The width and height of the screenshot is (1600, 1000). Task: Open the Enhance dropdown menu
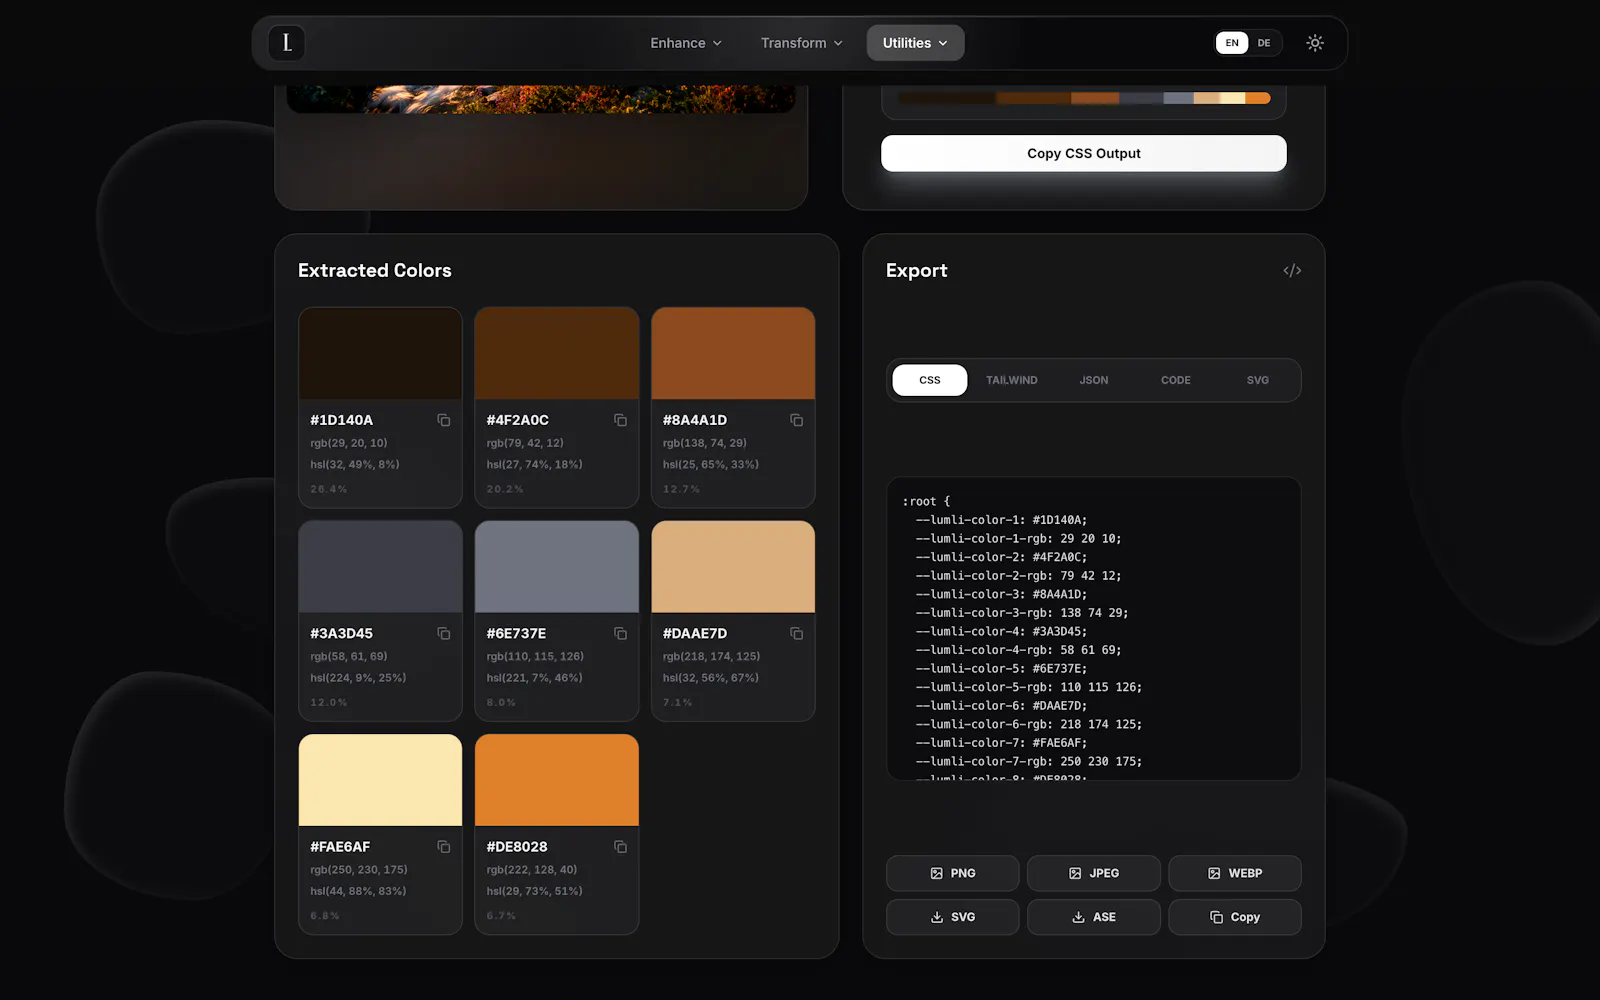[686, 43]
